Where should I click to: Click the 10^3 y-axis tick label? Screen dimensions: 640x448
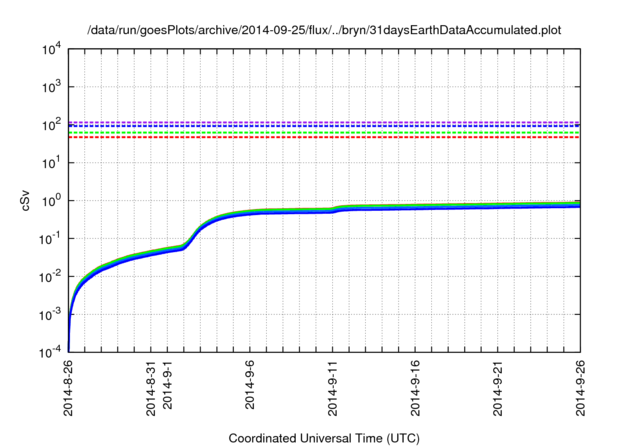tap(51, 87)
